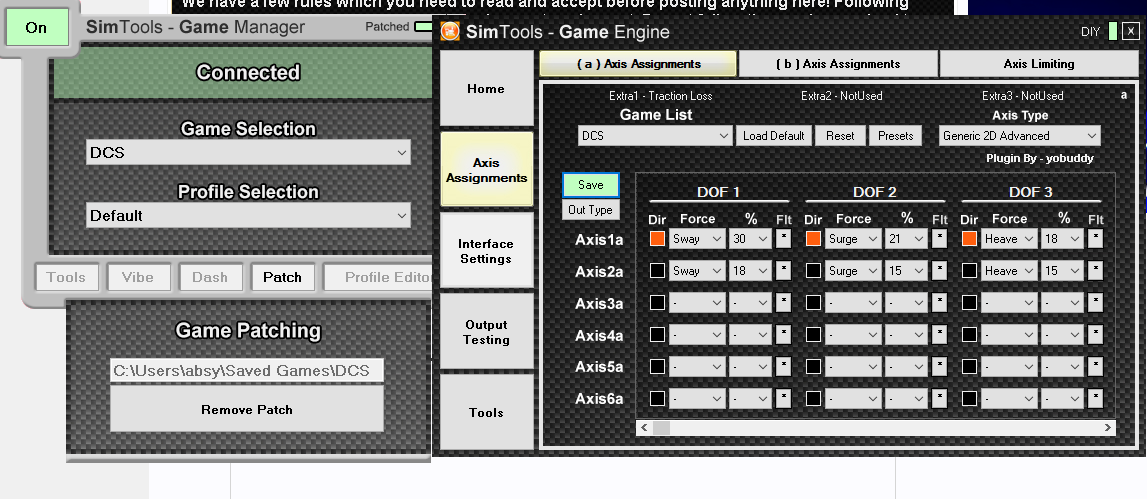Switch to Axis Limiting tab

coord(1038,64)
